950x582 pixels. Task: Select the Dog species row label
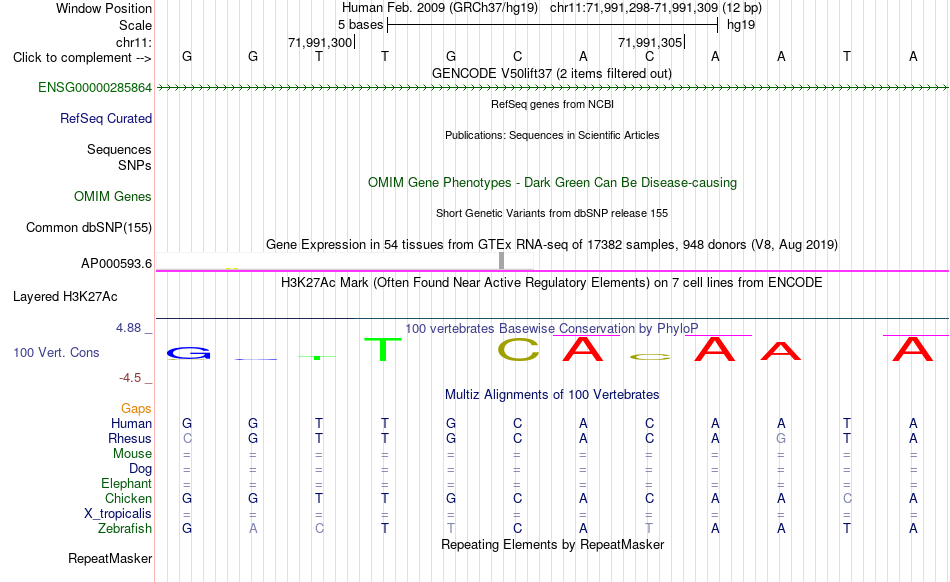click(140, 468)
